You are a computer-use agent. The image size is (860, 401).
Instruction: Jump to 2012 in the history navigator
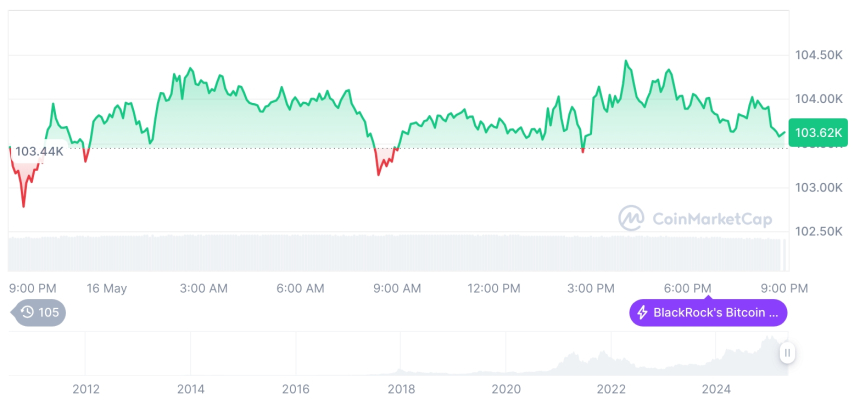(85, 388)
